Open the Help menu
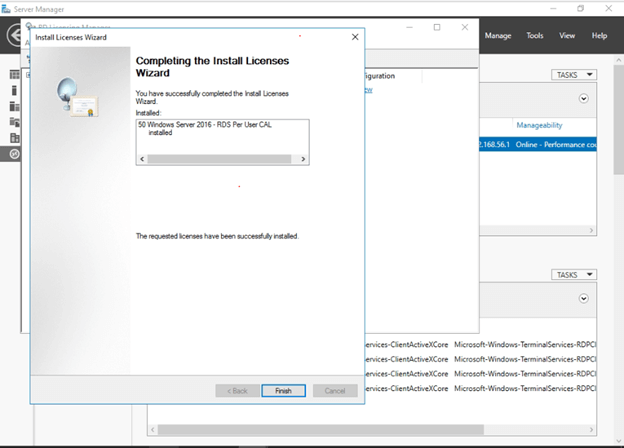624x448 pixels. point(599,36)
